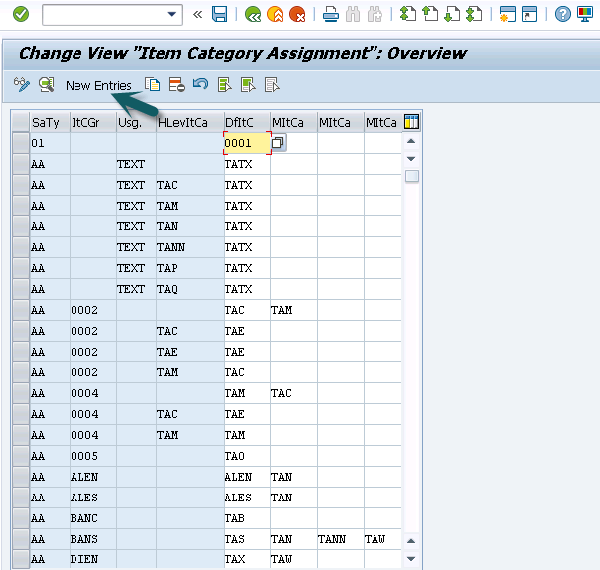Open table column configuration icon
Image resolution: width=600 pixels, height=570 pixels.
pos(411,122)
